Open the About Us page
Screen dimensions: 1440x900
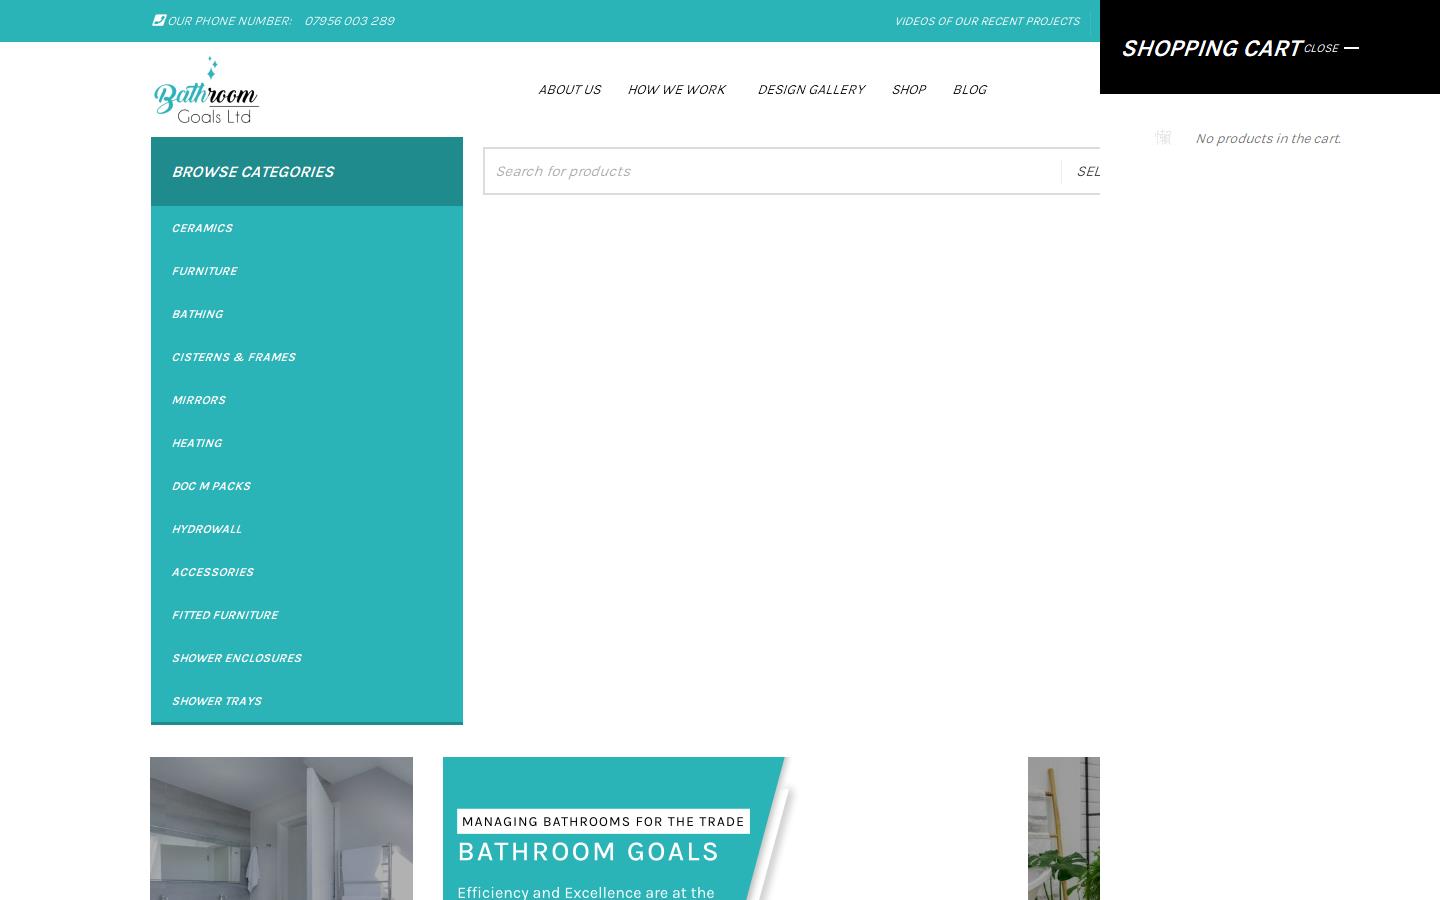click(569, 90)
